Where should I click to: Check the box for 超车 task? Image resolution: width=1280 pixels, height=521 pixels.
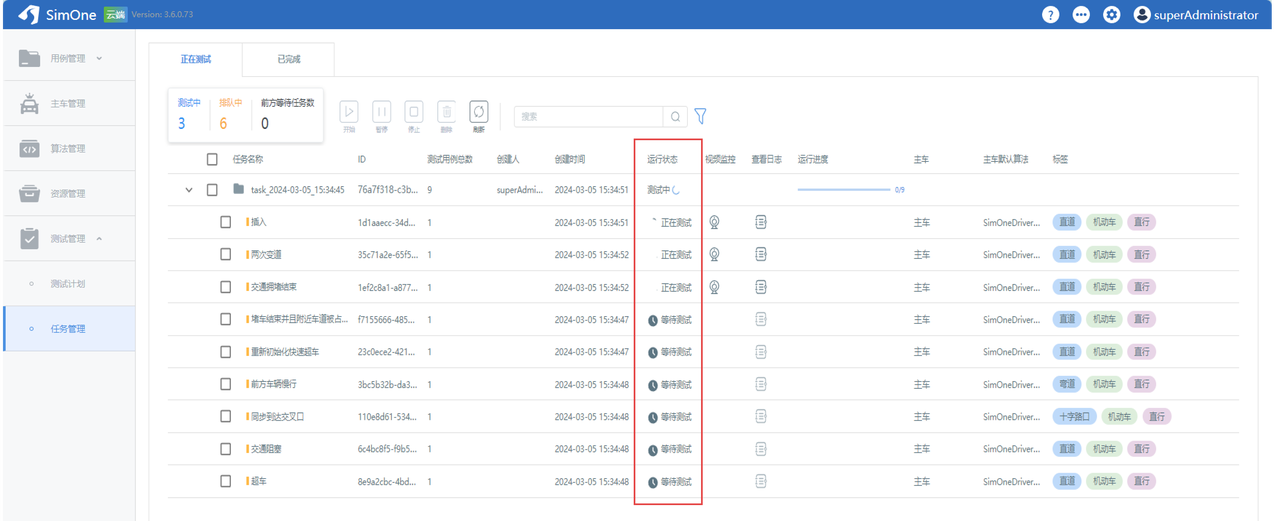tap(226, 481)
